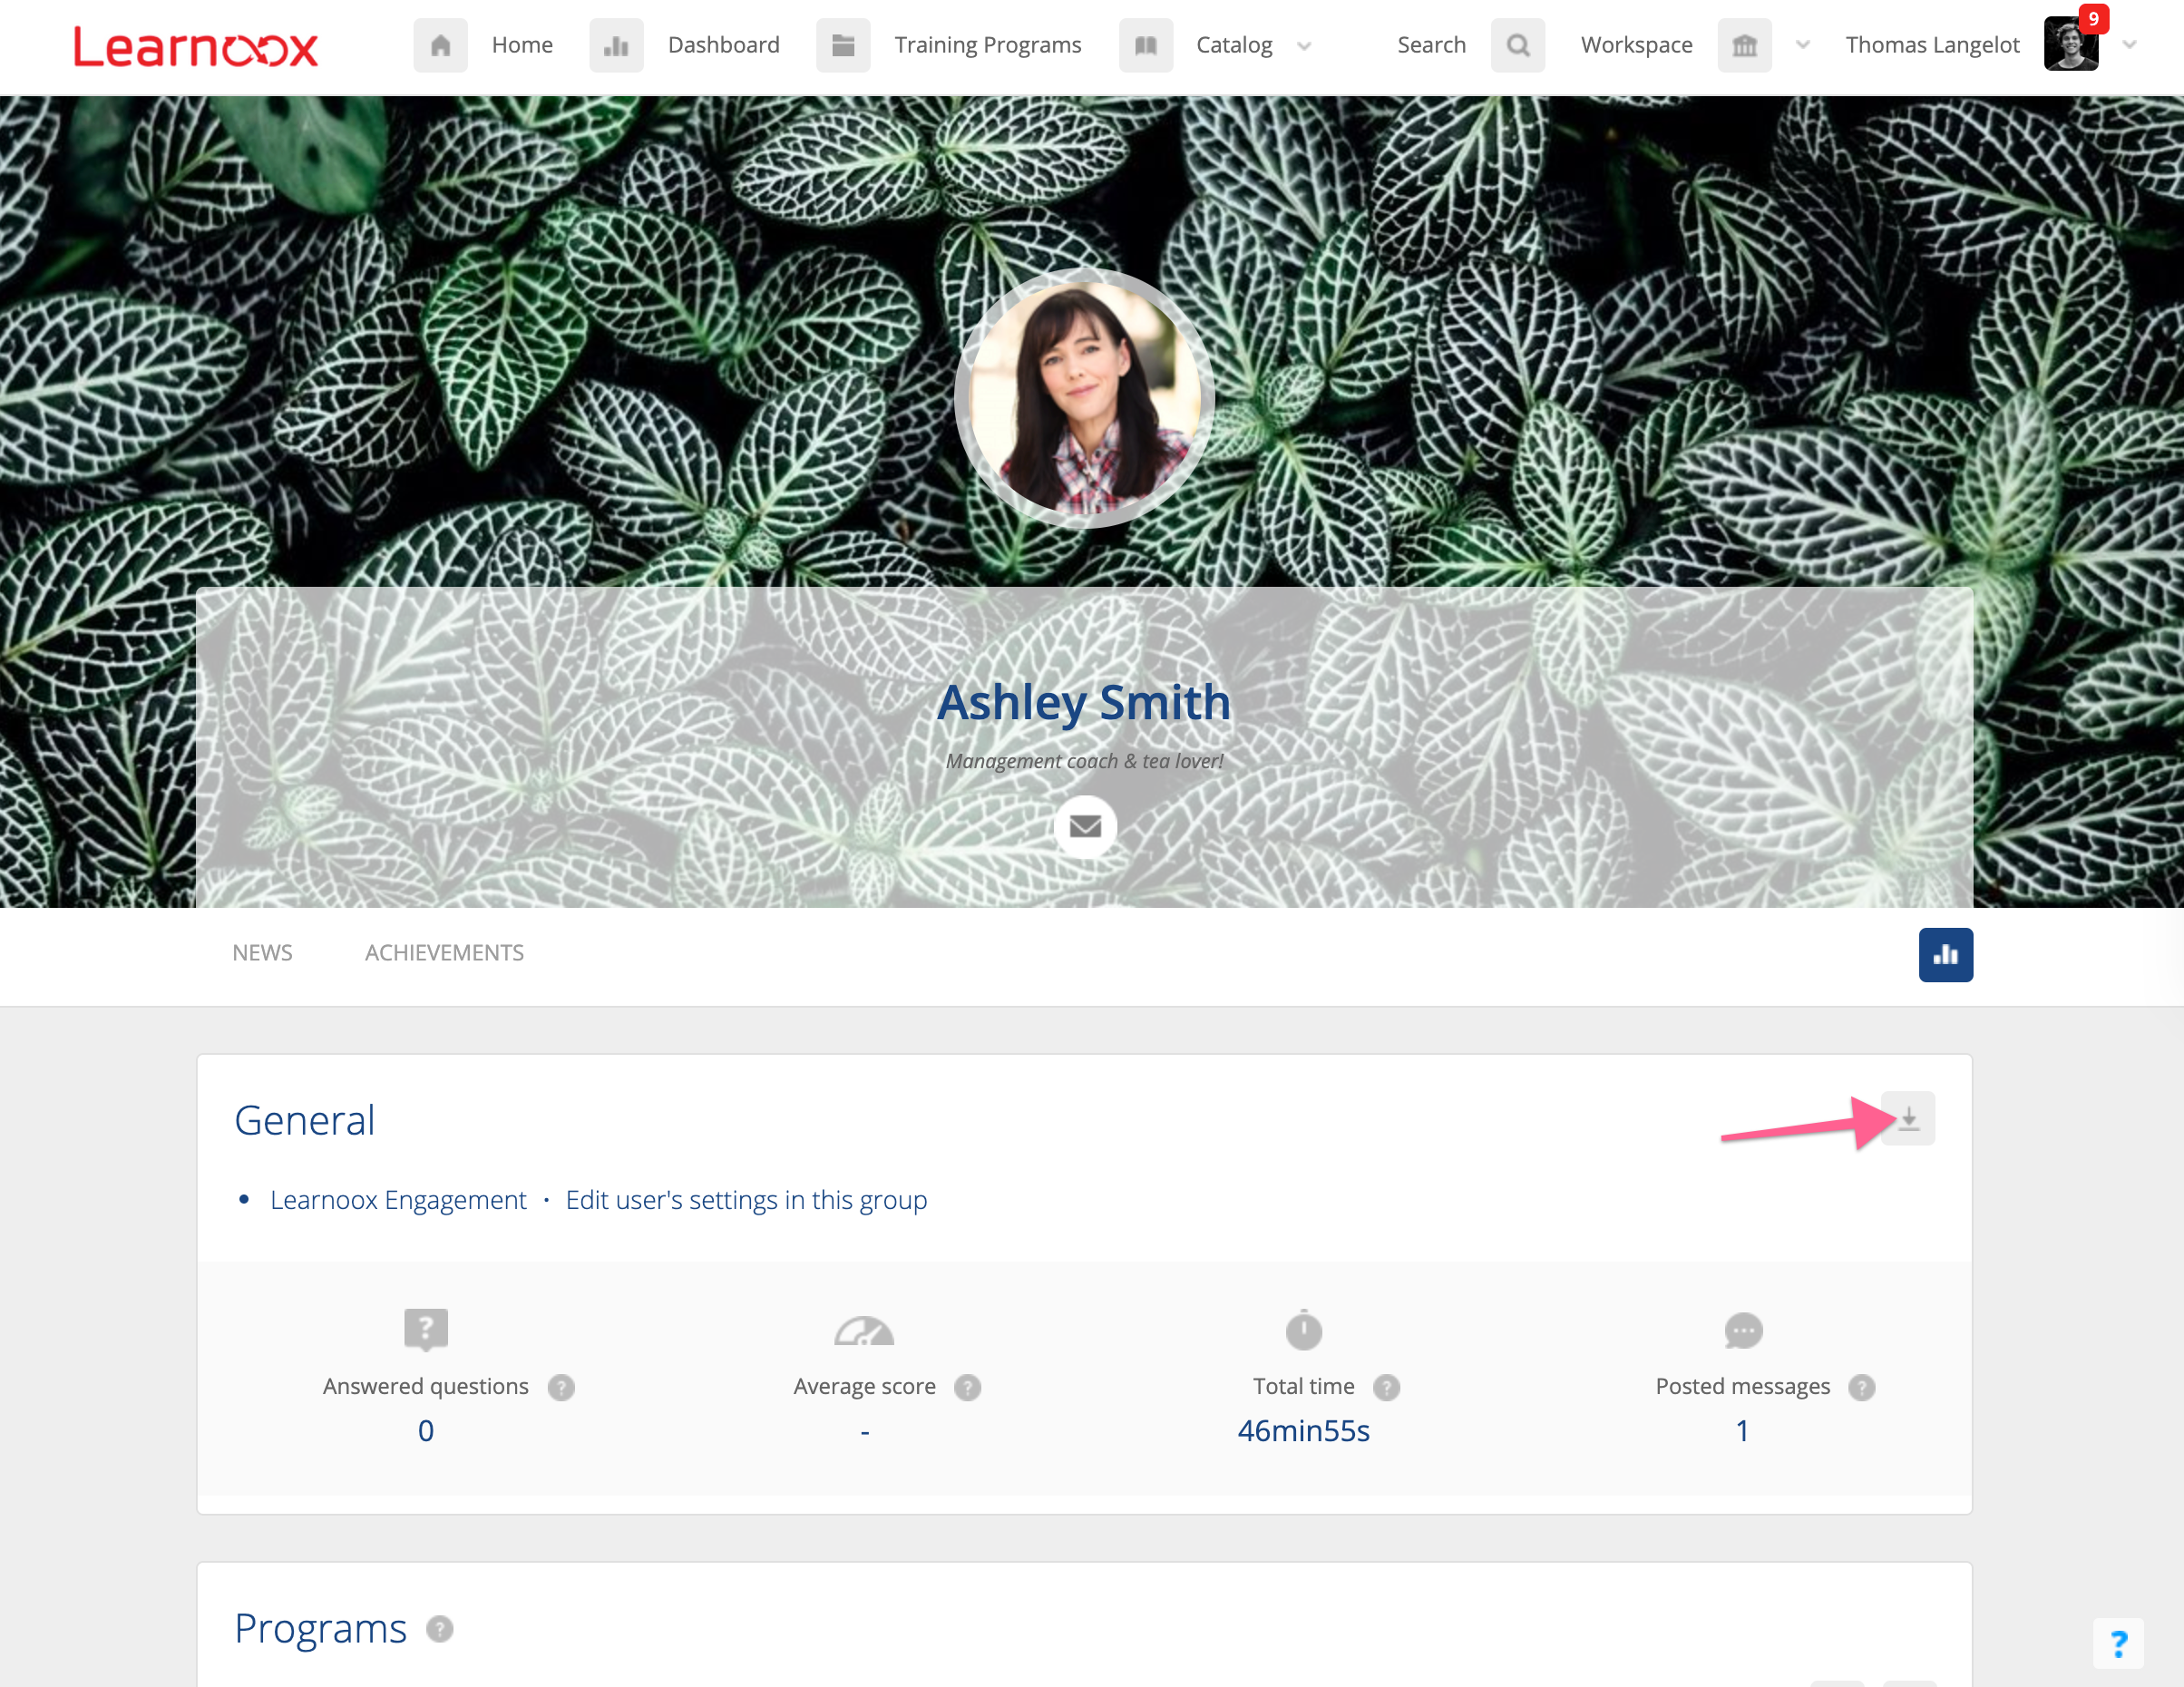Open Dashboard bar chart icon
Viewport: 2184px width, 1687px height.
pyautogui.click(x=616, y=45)
